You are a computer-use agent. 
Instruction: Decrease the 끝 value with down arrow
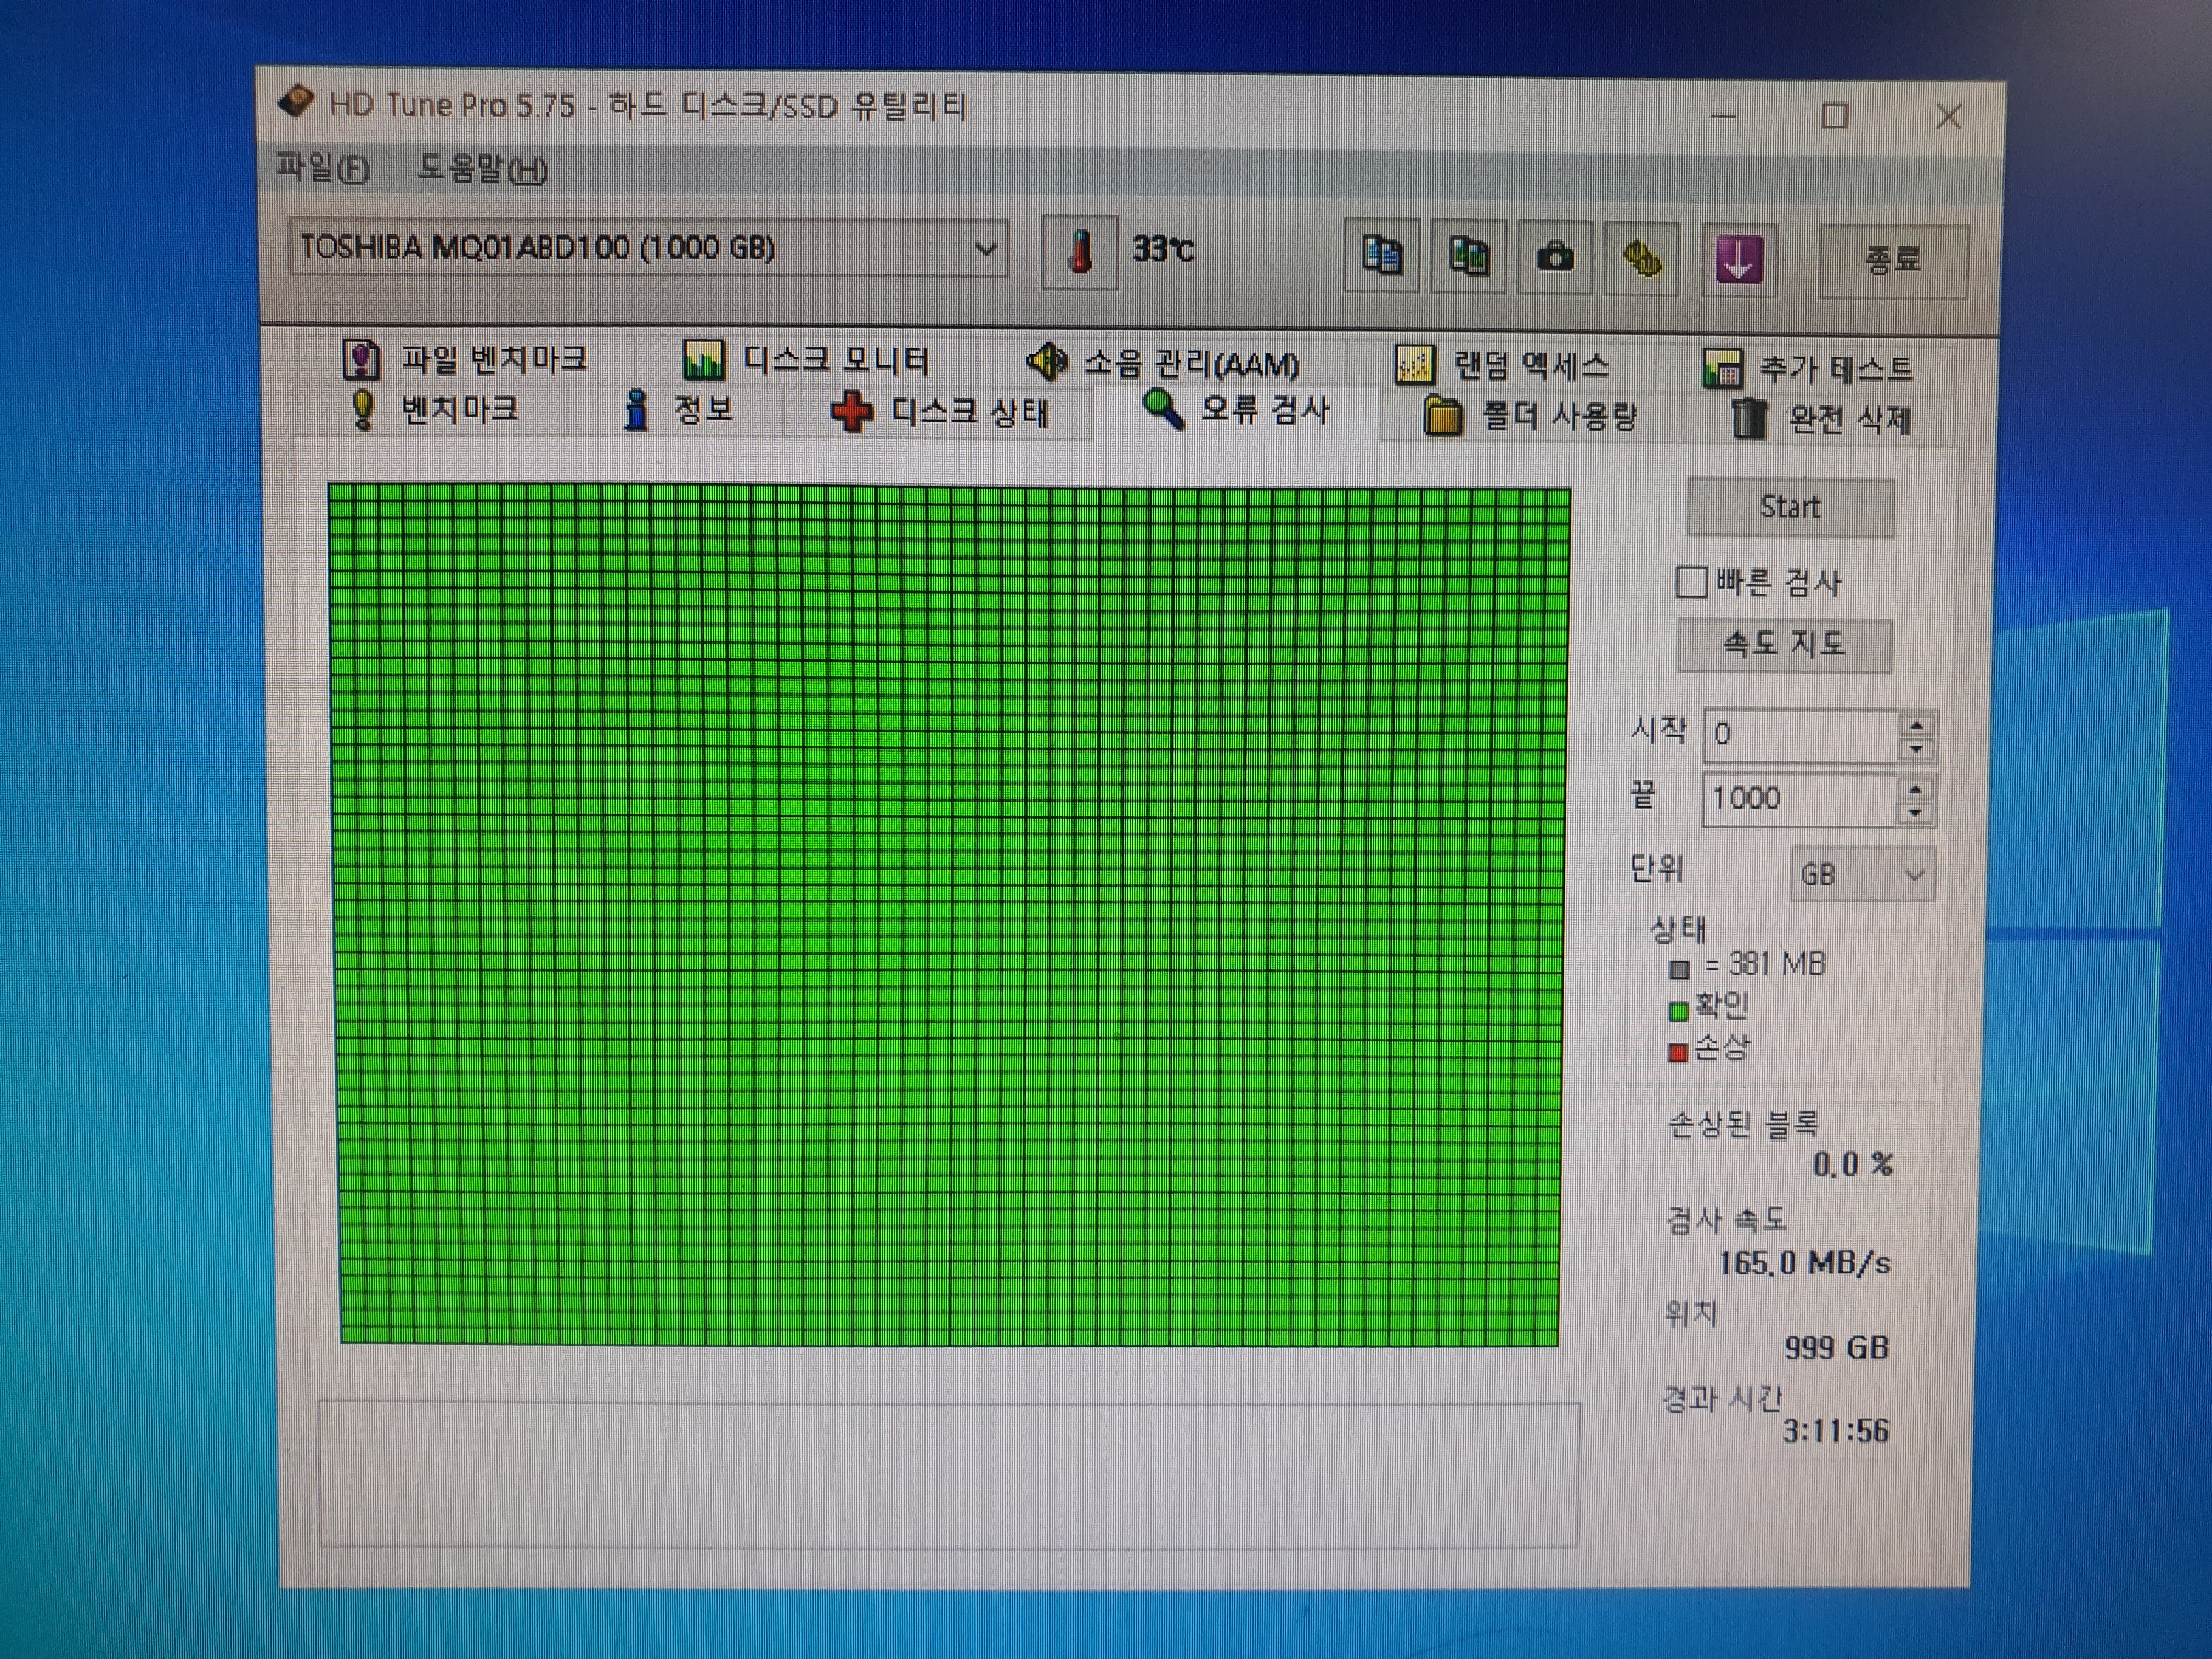[1915, 813]
